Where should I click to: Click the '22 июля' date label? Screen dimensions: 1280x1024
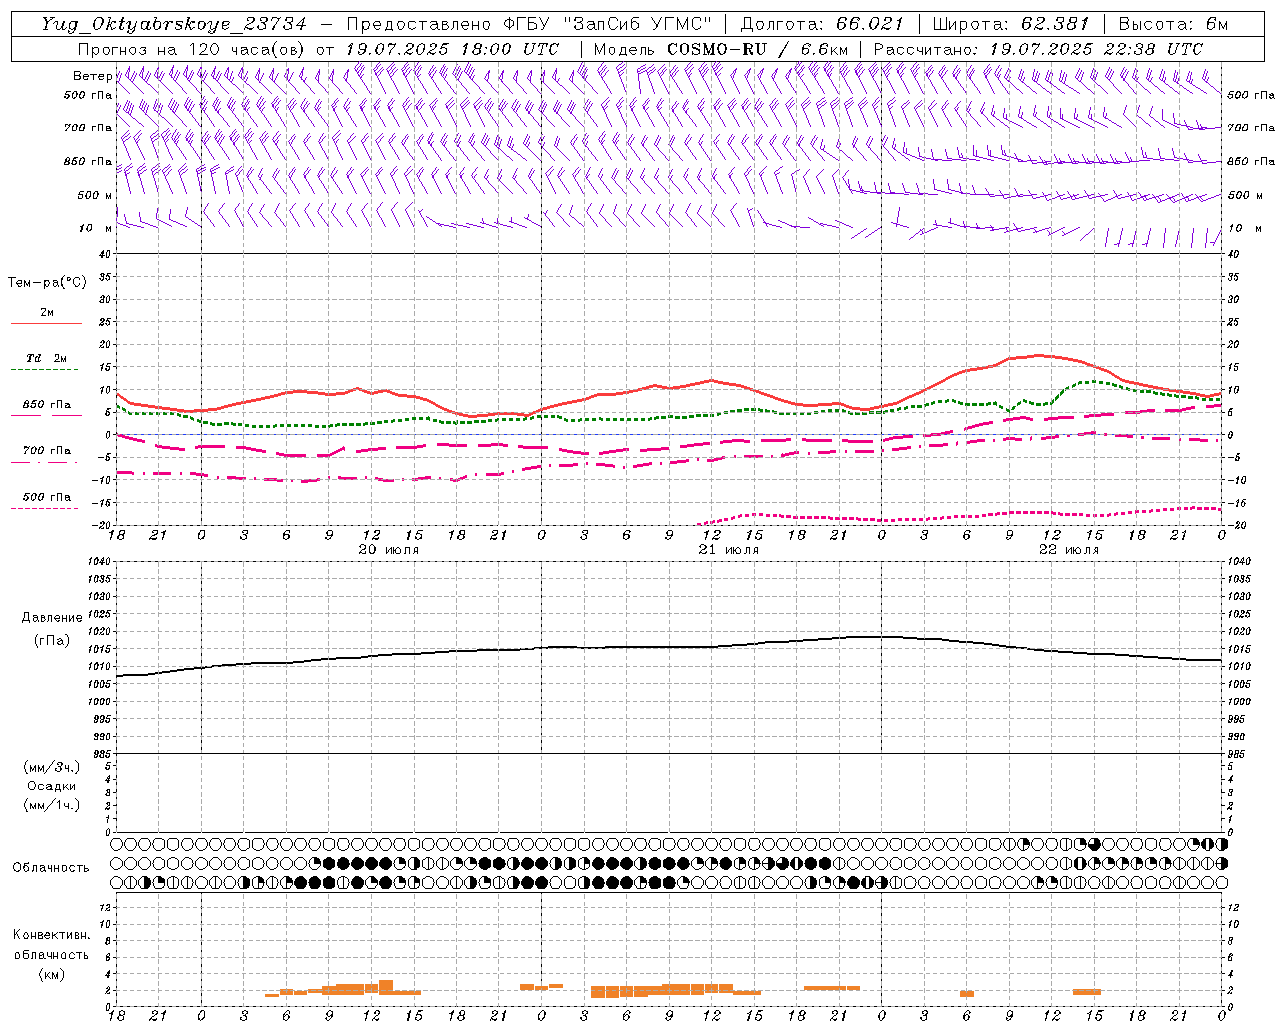pyautogui.click(x=1069, y=550)
